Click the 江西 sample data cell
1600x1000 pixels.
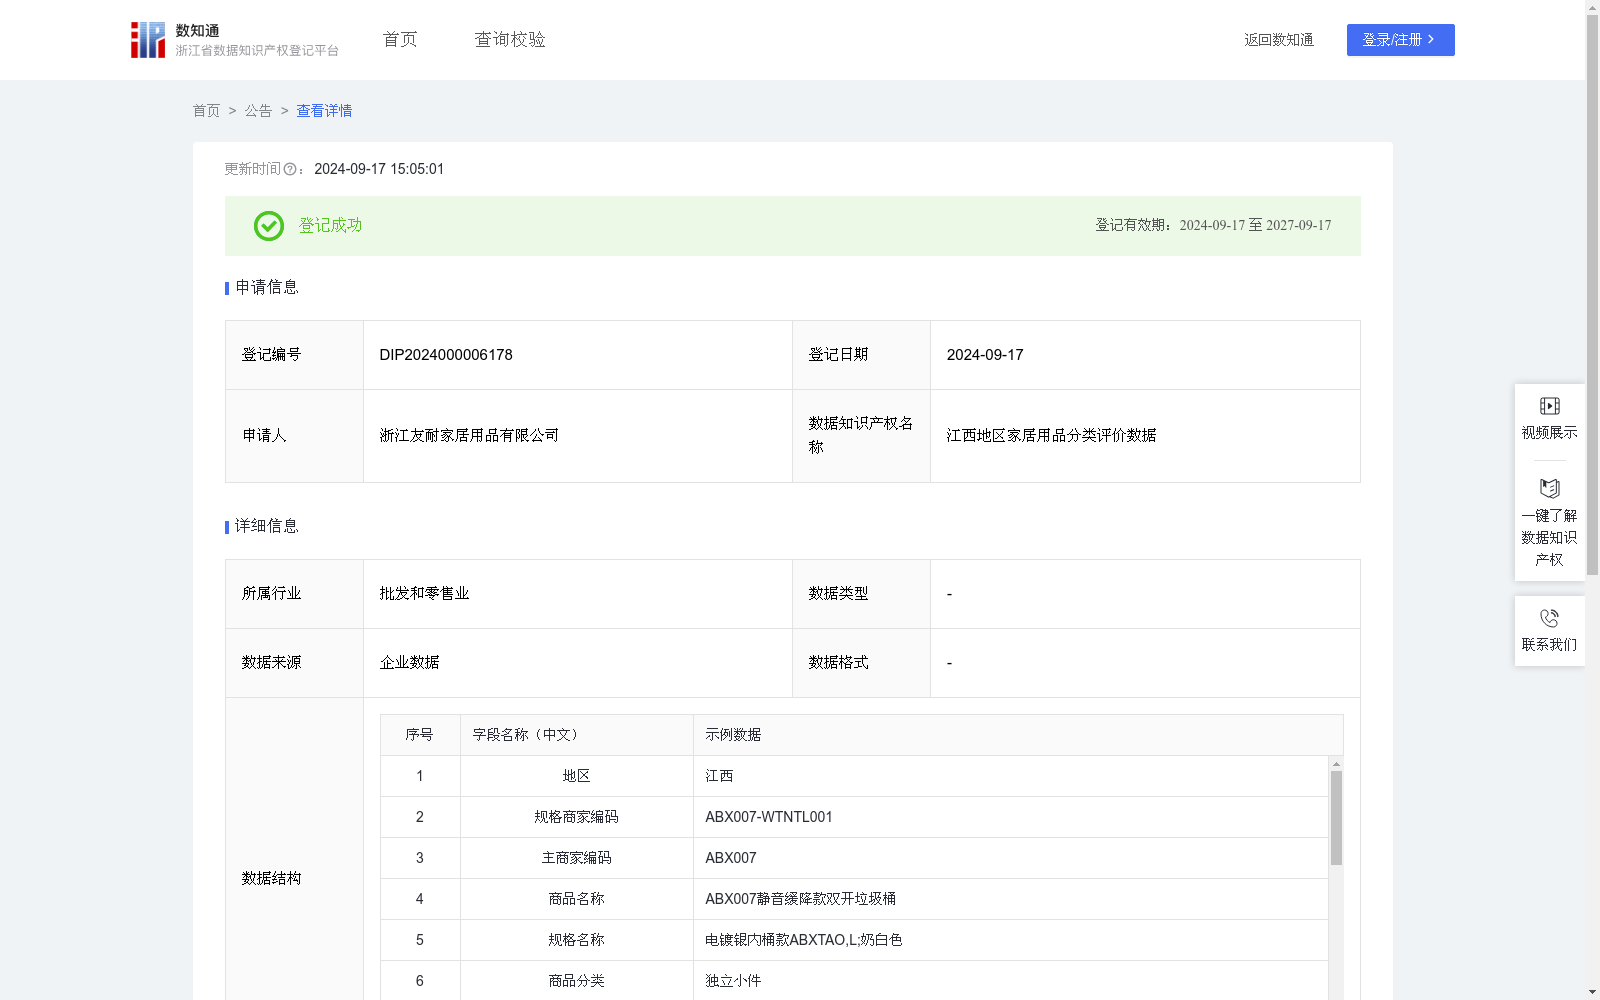1011,776
